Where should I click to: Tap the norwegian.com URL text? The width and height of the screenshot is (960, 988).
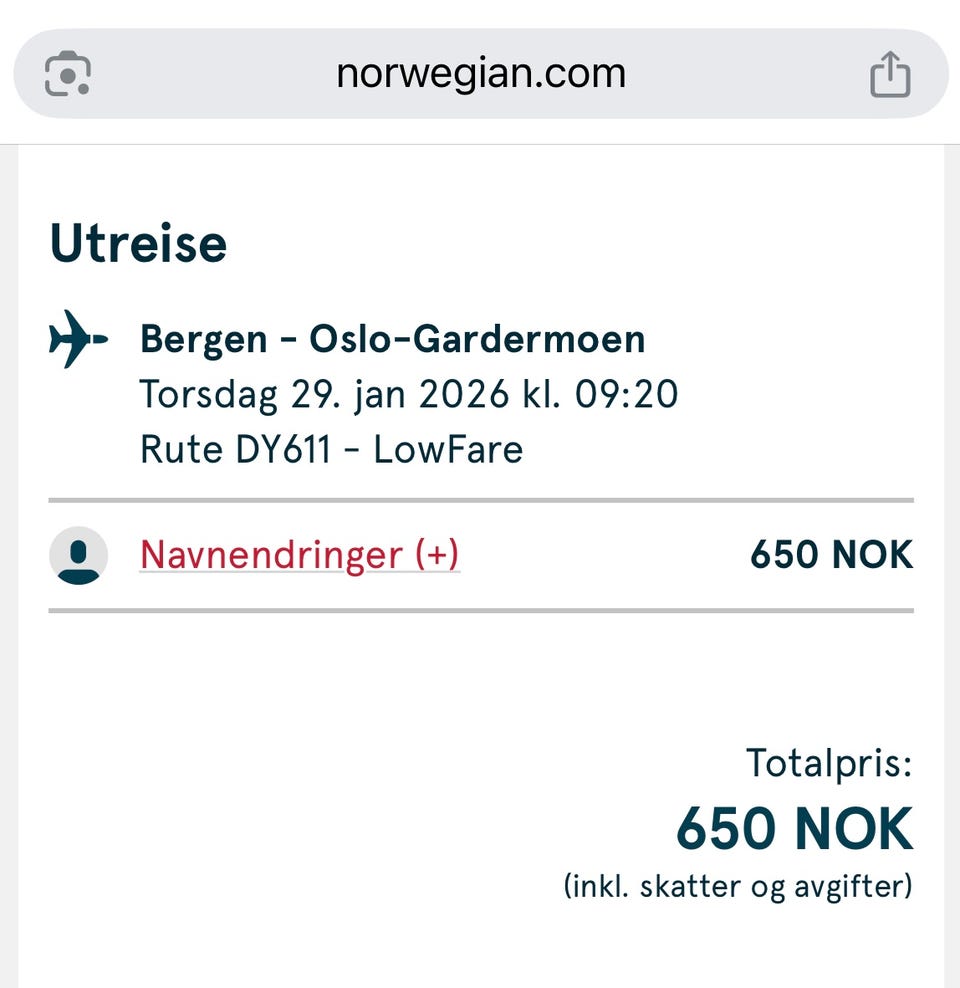tap(480, 74)
